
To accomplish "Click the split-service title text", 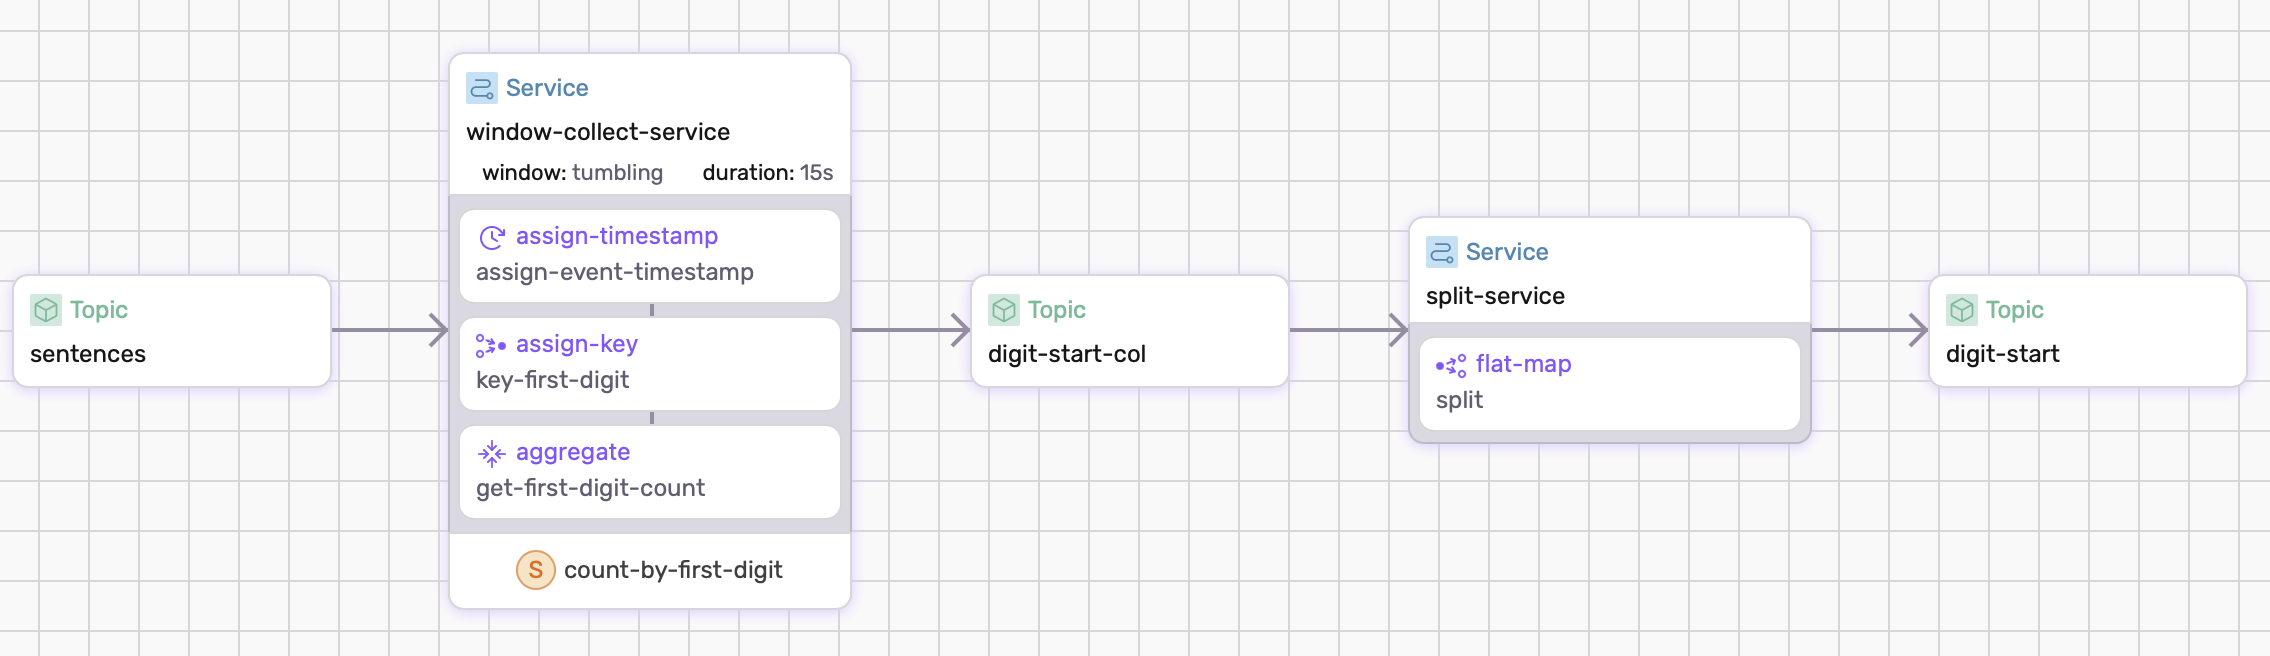I will [1495, 296].
